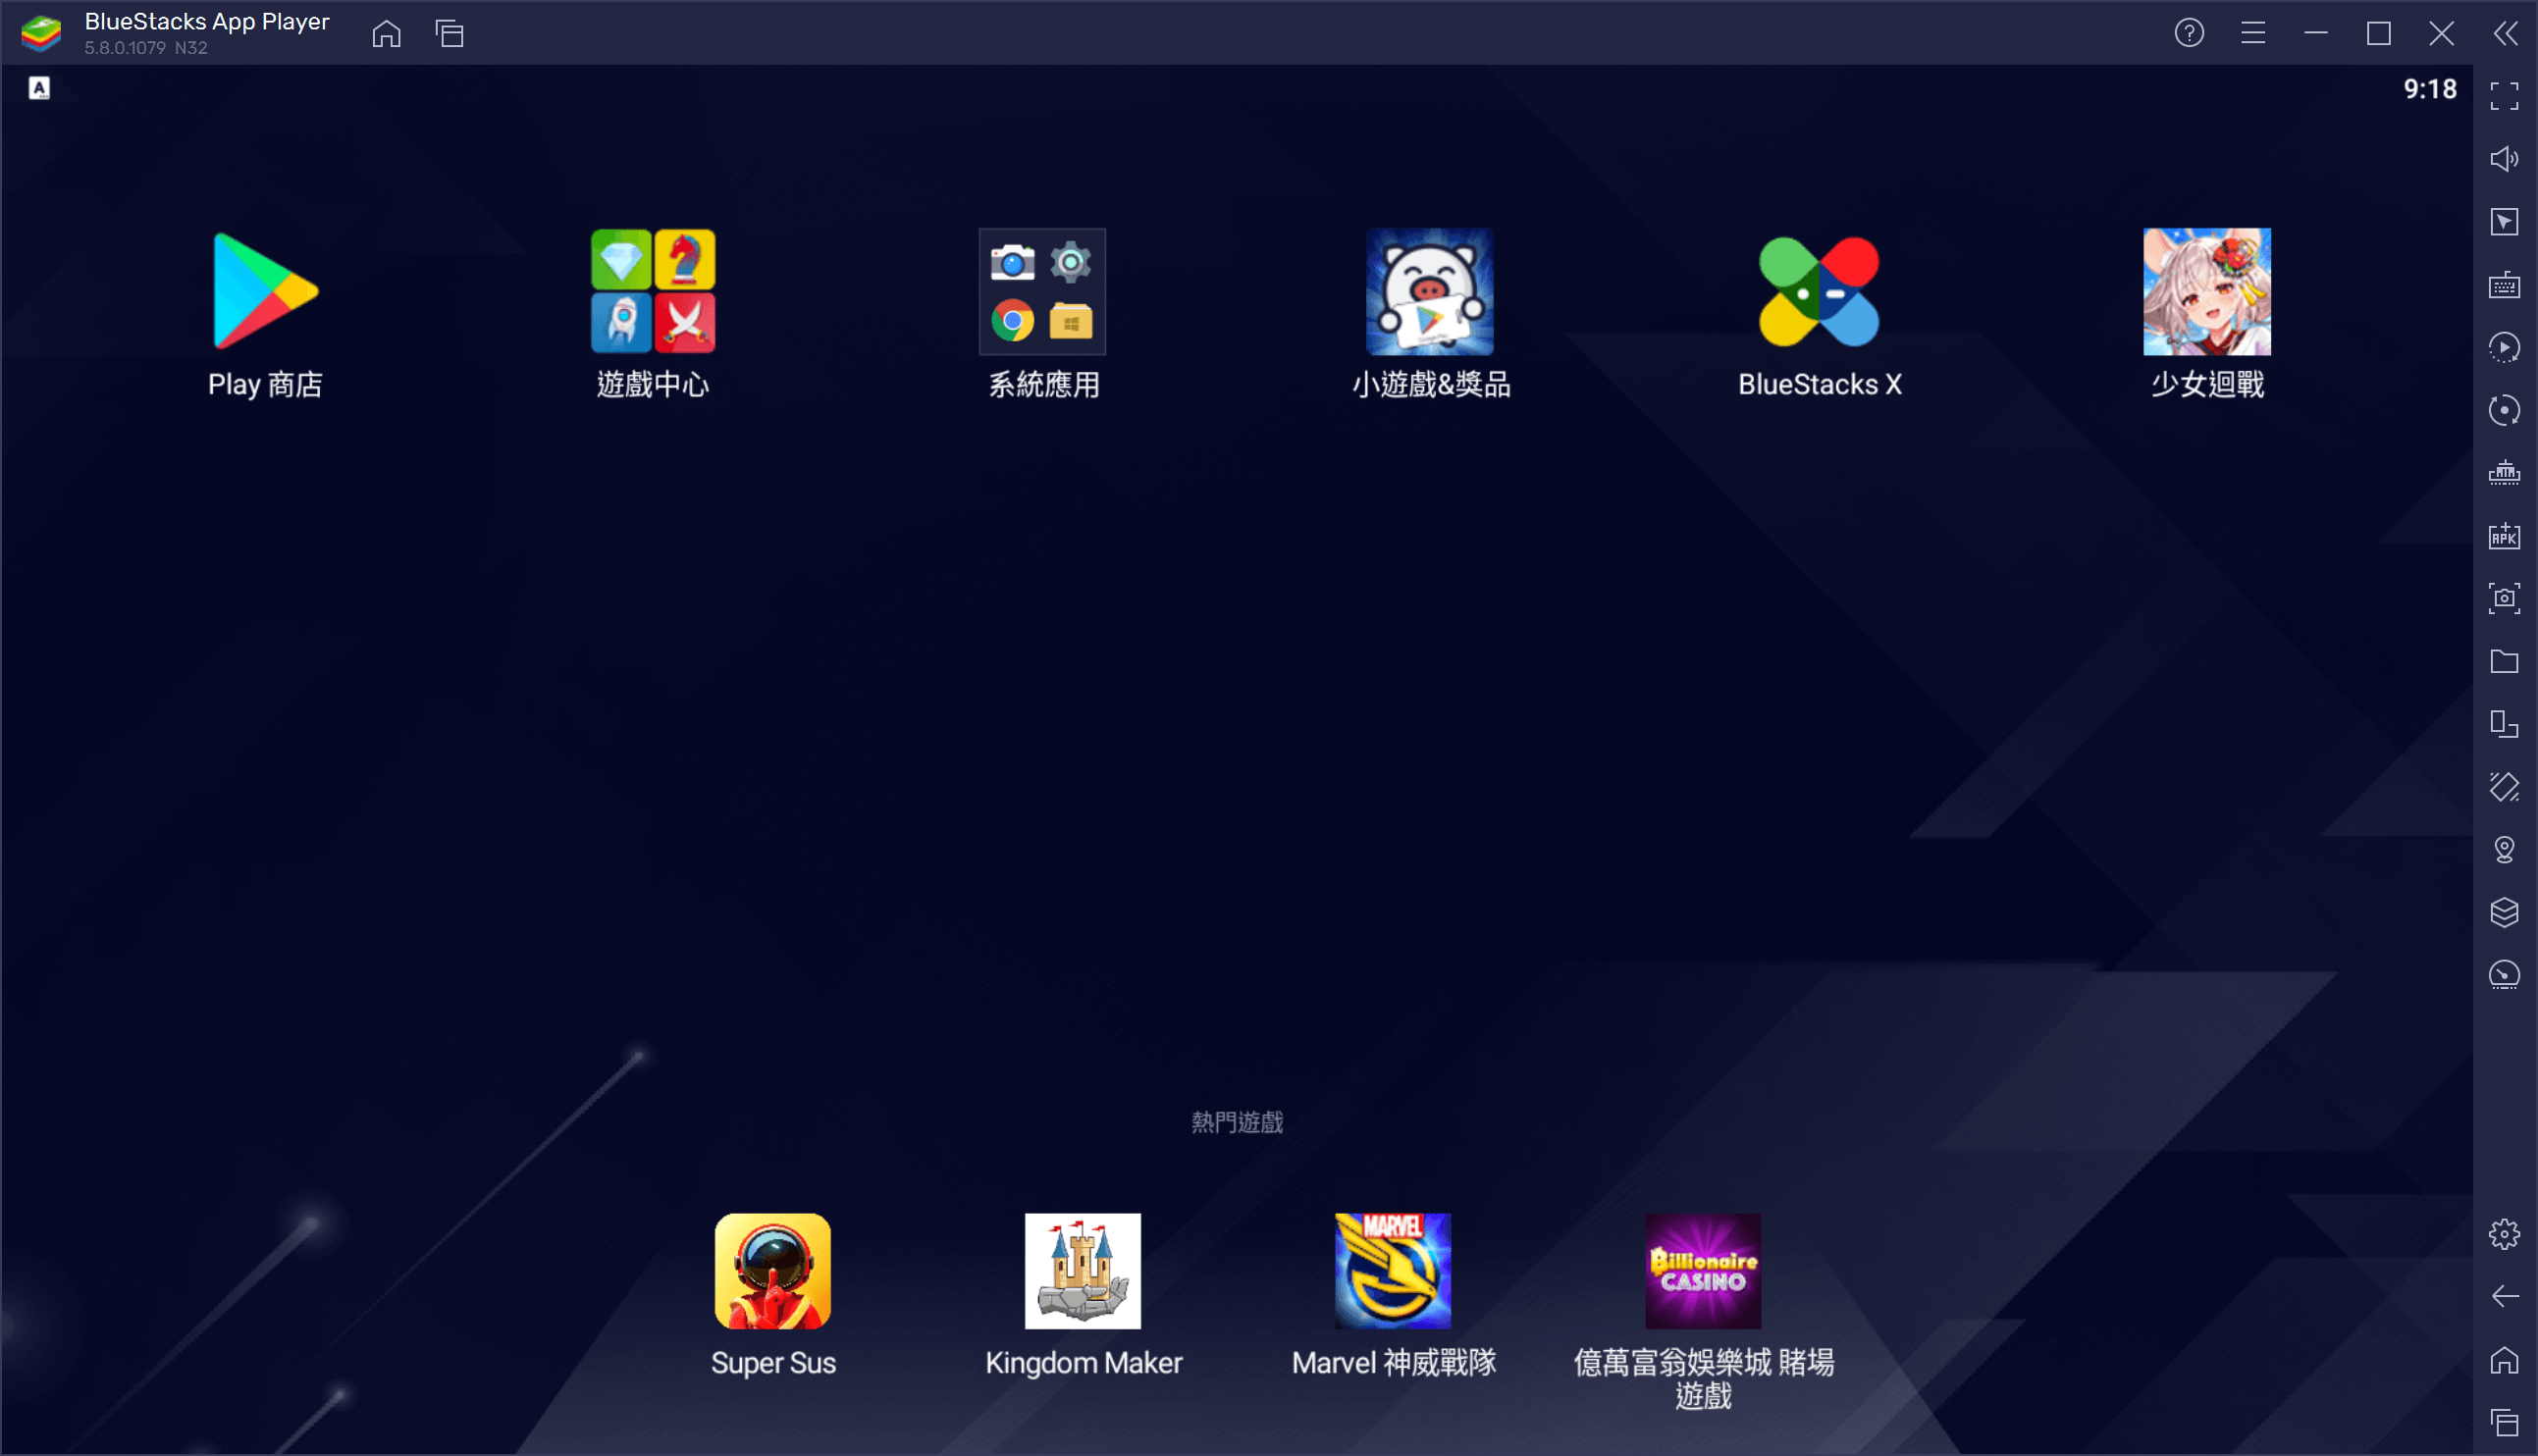2538x1456 pixels.
Task: Open the memory trim icon in sidebar
Action: [2504, 473]
